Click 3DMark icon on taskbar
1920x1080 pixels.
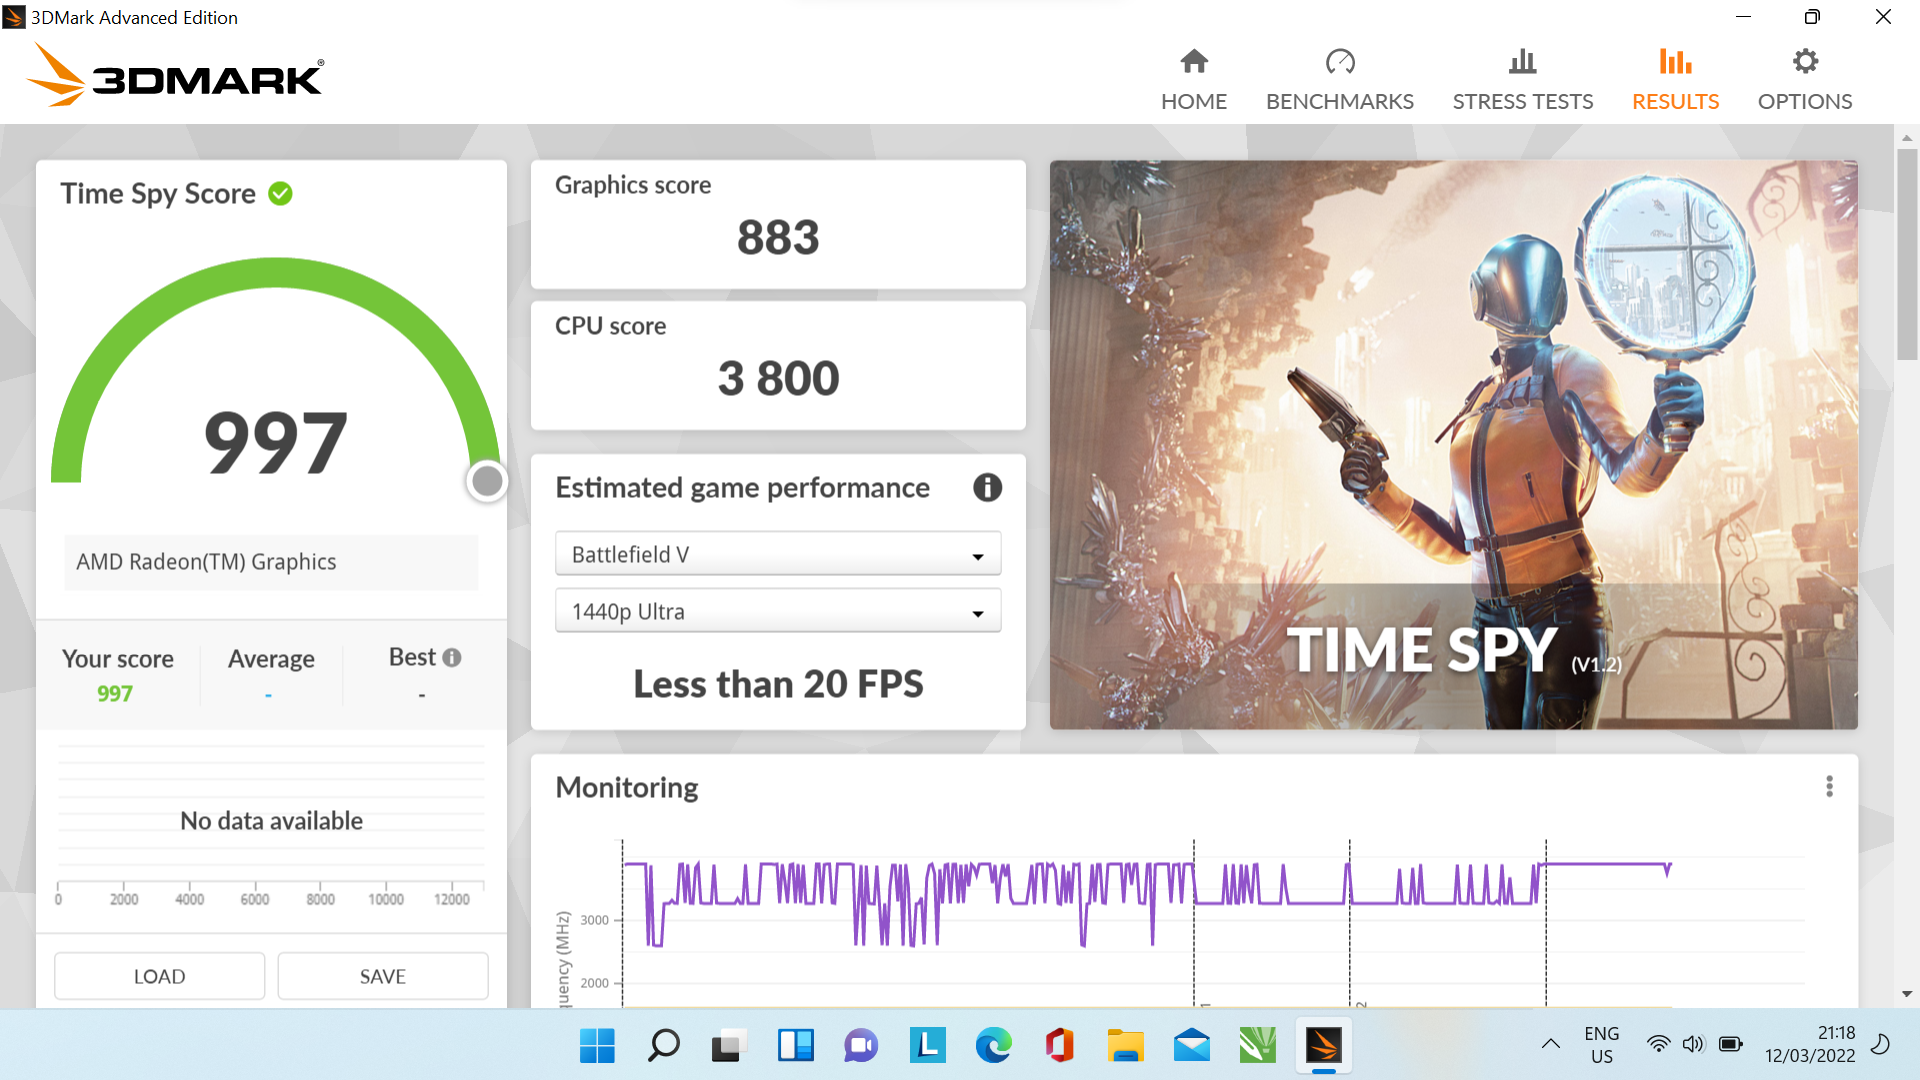tap(1323, 1046)
